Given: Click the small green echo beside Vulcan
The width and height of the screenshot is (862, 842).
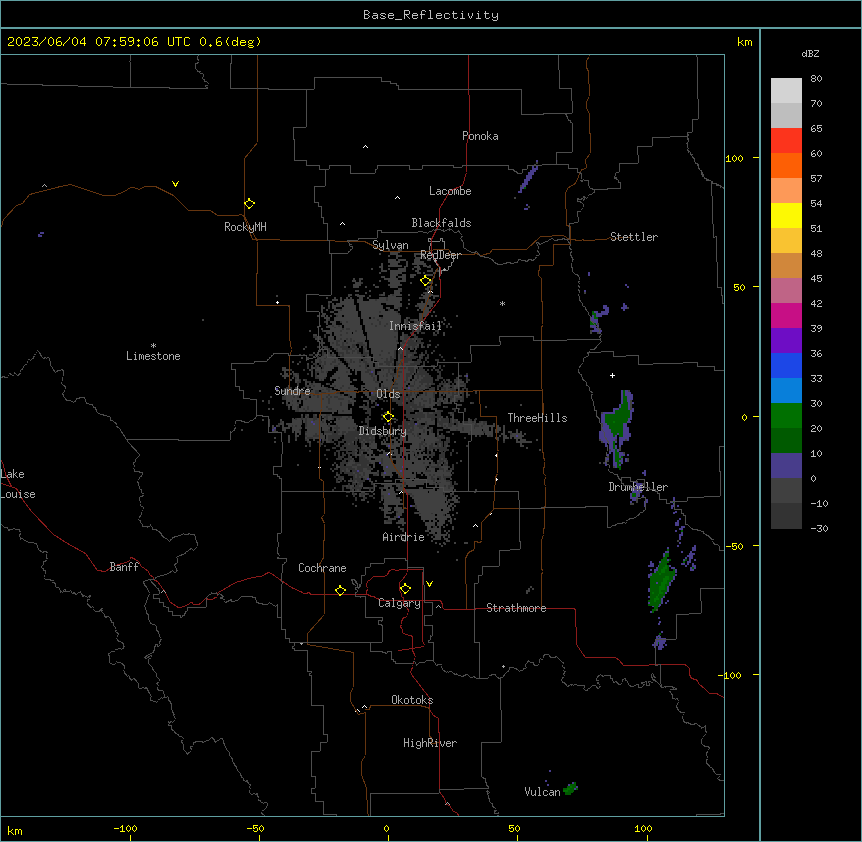Looking at the screenshot, I should point(571,788).
